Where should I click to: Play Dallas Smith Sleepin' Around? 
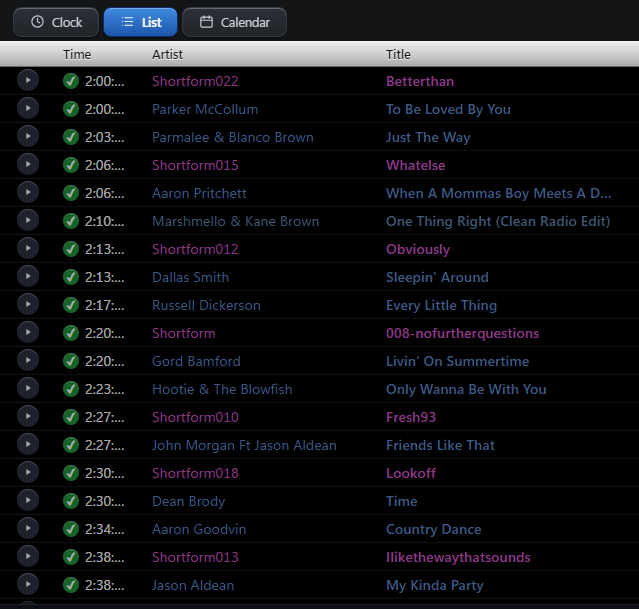[28, 276]
